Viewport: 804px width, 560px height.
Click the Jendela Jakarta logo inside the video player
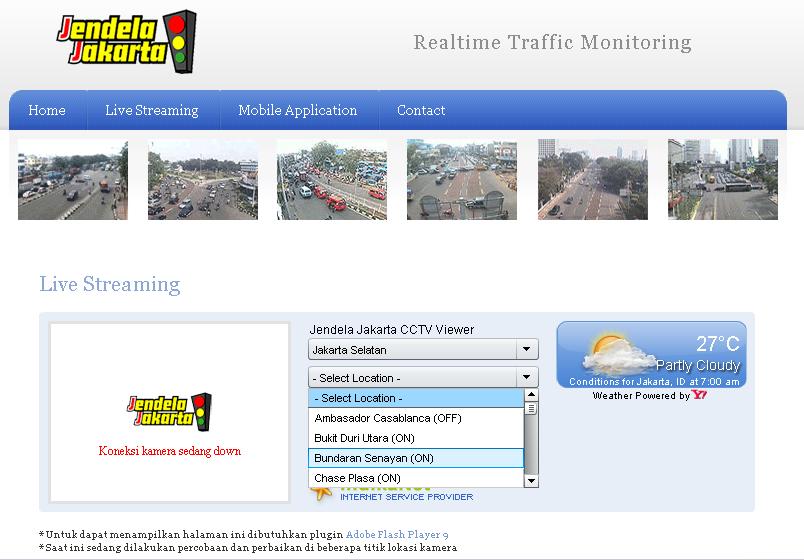[169, 411]
